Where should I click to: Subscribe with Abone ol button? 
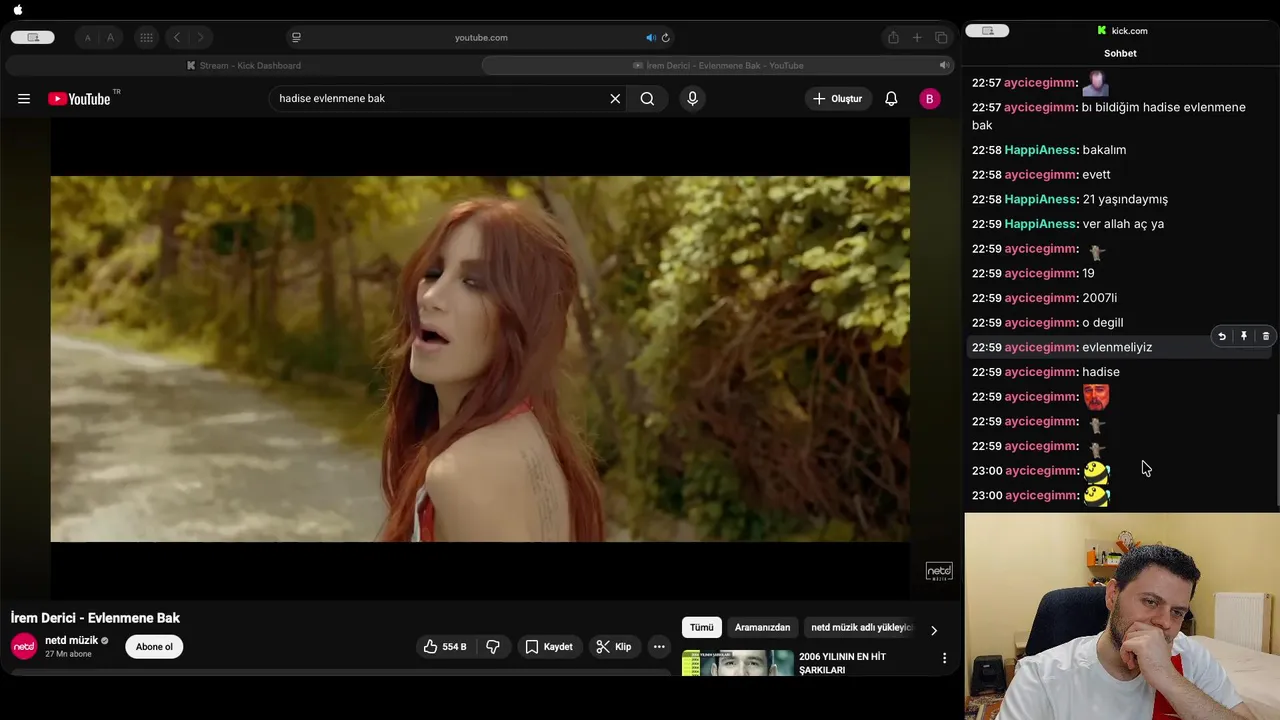coord(154,647)
